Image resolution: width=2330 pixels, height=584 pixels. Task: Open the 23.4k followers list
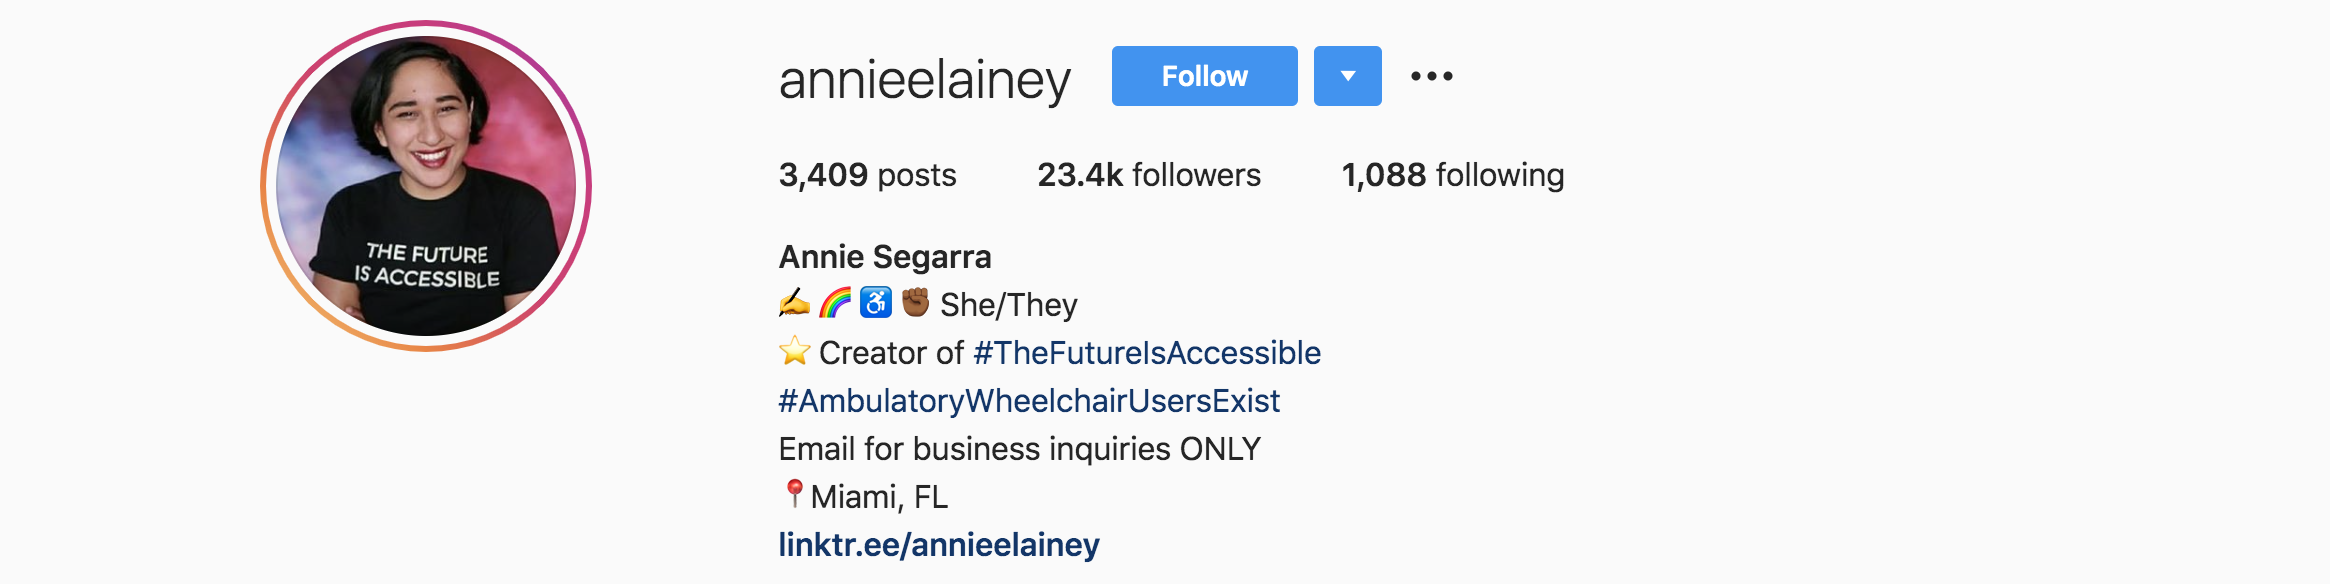pyautogui.click(x=1149, y=175)
